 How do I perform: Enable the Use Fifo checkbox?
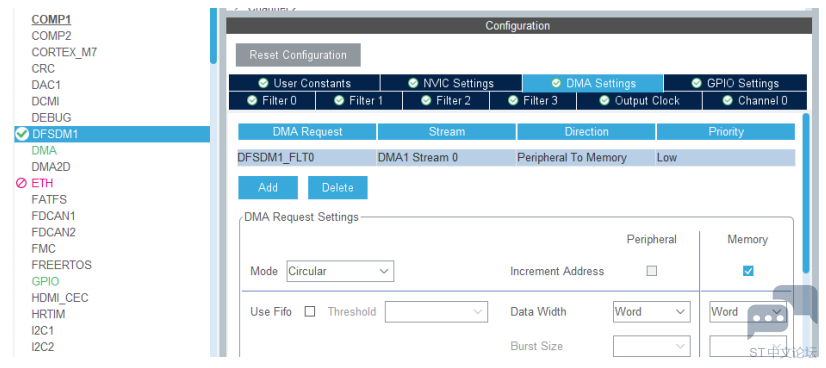[310, 312]
